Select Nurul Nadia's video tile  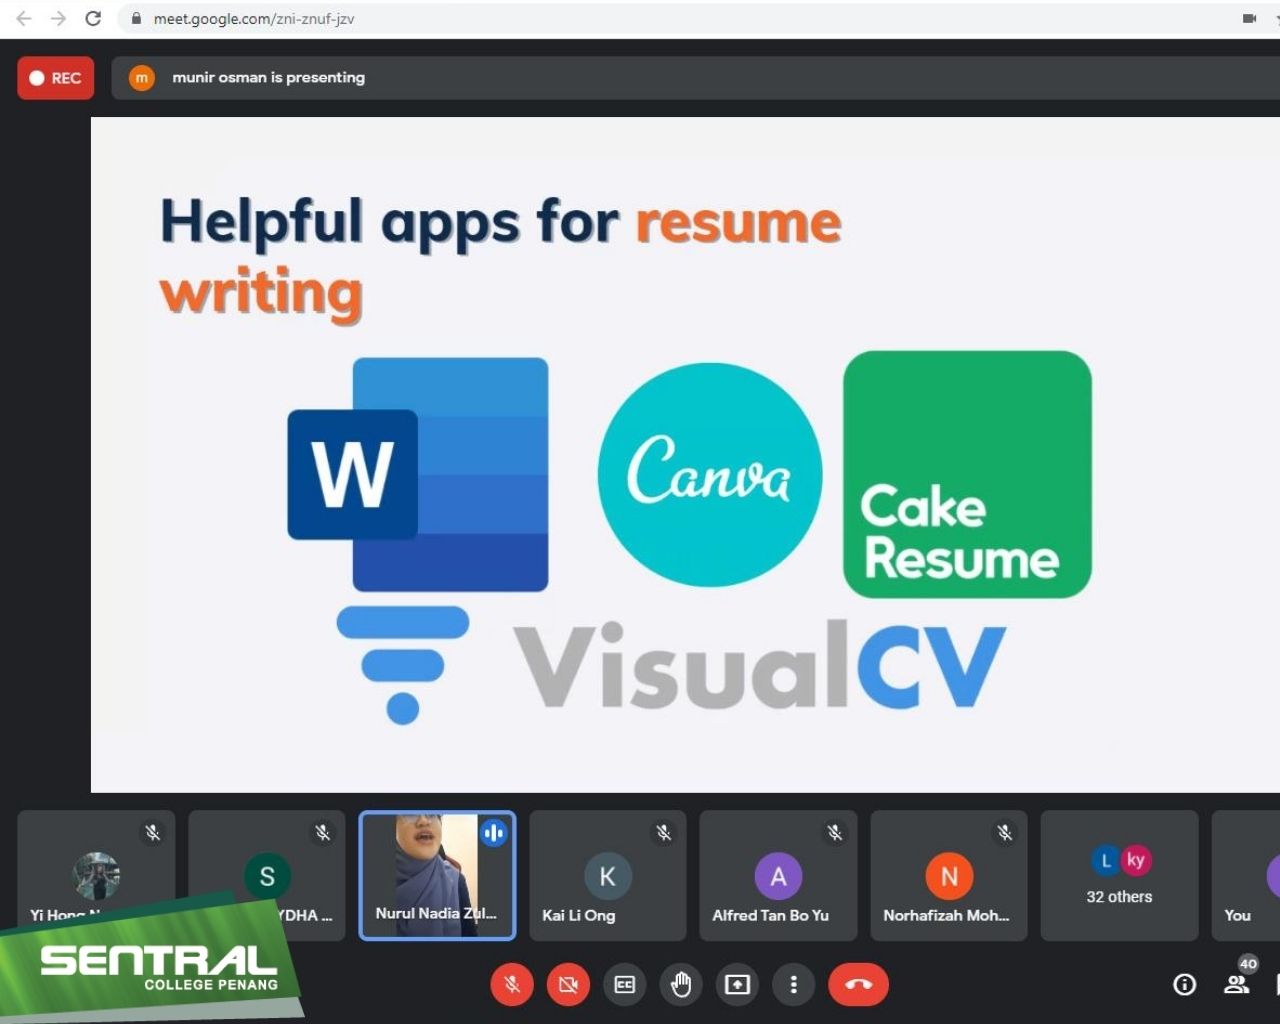[x=437, y=875]
